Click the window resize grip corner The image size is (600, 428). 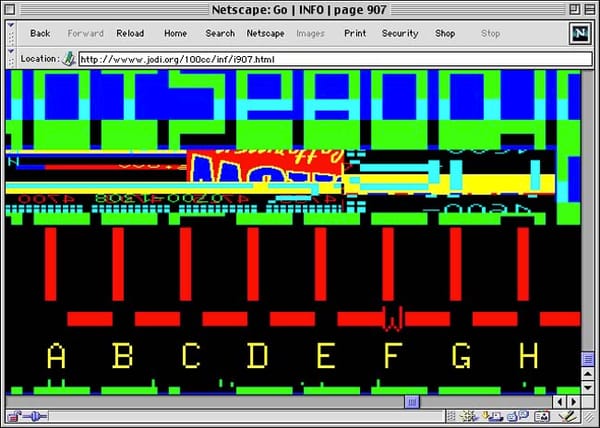click(x=589, y=416)
